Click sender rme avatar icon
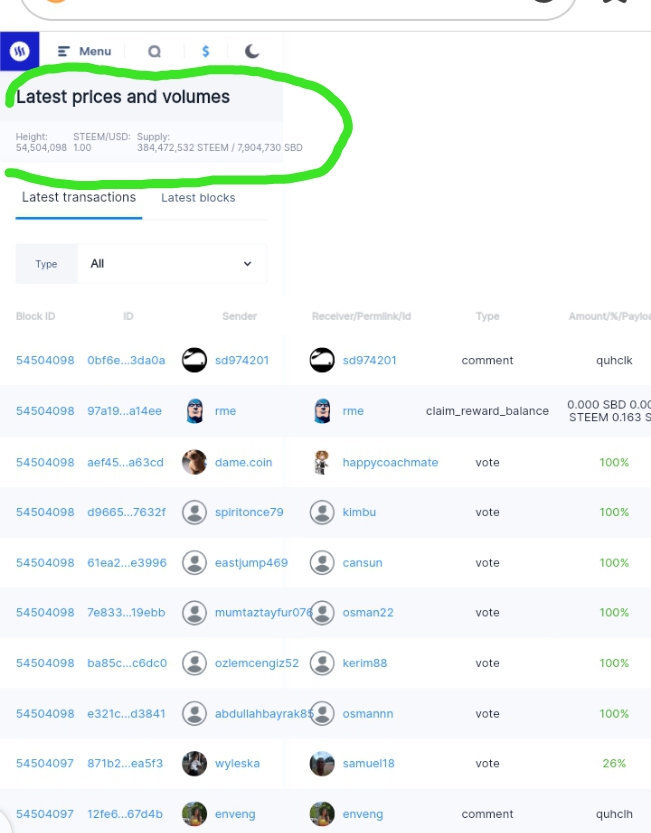 (195, 411)
